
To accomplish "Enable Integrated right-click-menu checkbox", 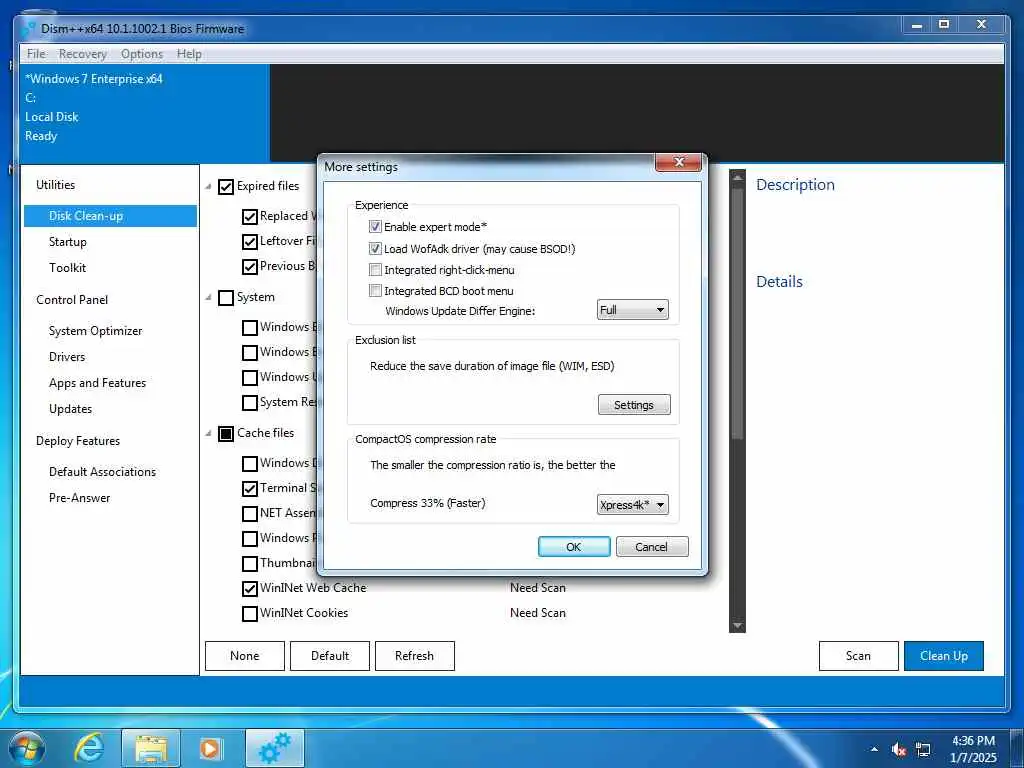I will (x=375, y=270).
